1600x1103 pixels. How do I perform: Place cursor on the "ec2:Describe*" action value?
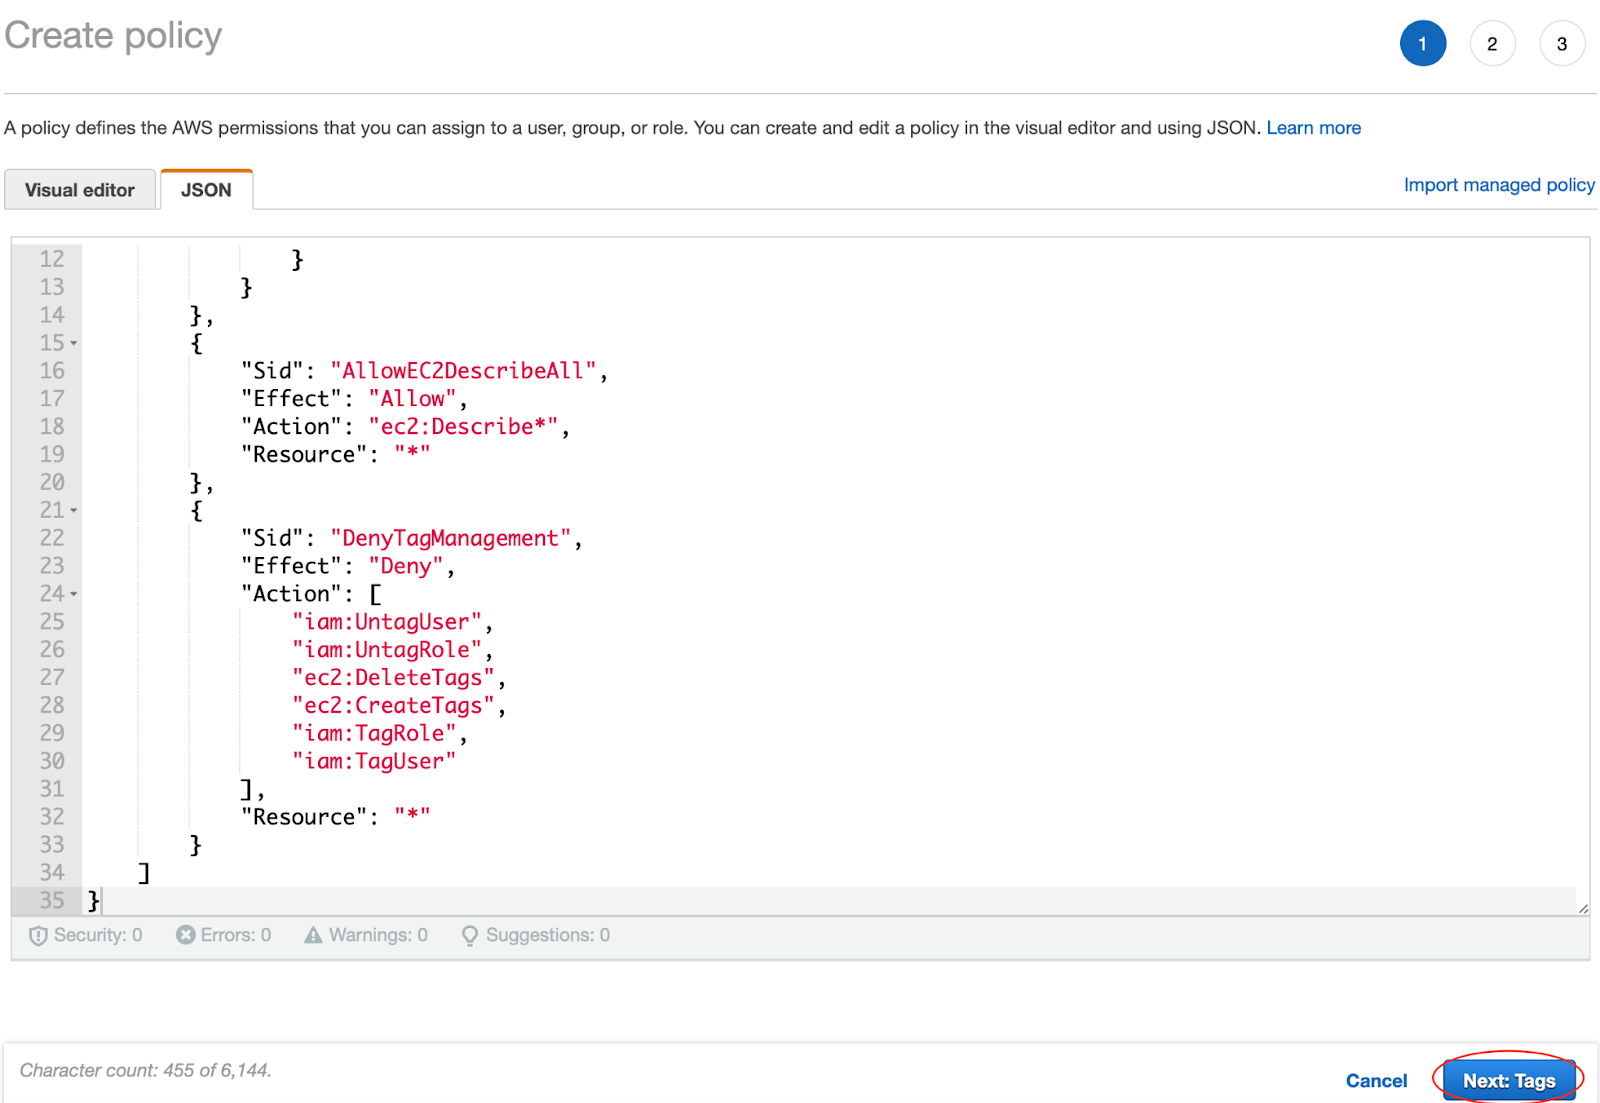463,427
